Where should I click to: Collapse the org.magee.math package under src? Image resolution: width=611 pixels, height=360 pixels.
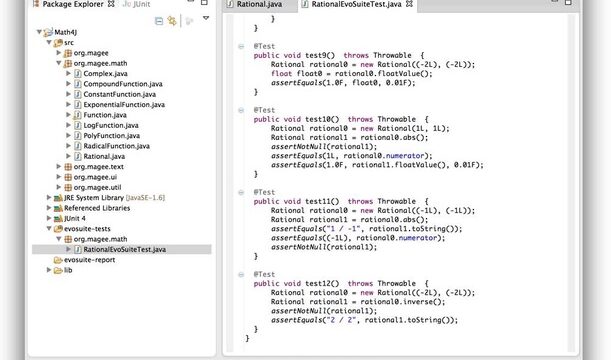coord(59,63)
